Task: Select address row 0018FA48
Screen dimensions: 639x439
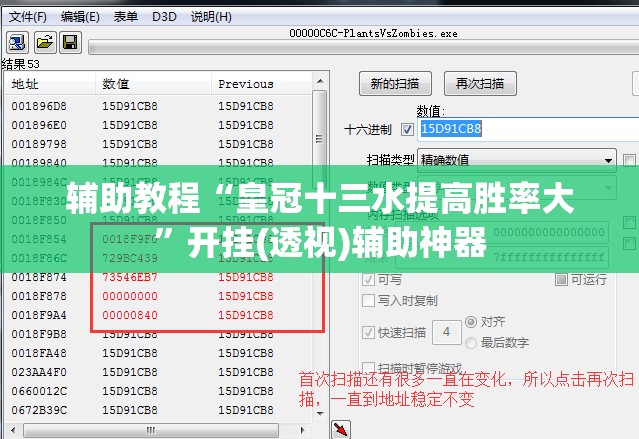Action: click(x=158, y=353)
